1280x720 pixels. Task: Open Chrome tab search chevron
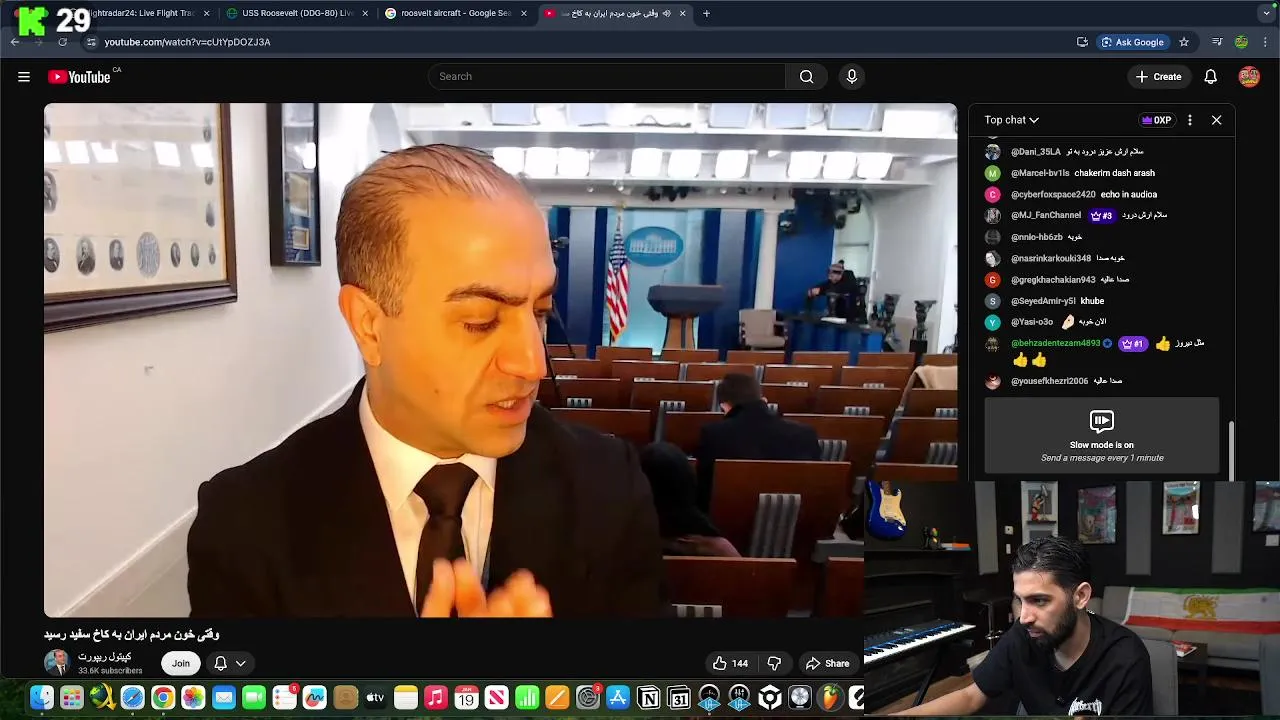click(x=1266, y=13)
